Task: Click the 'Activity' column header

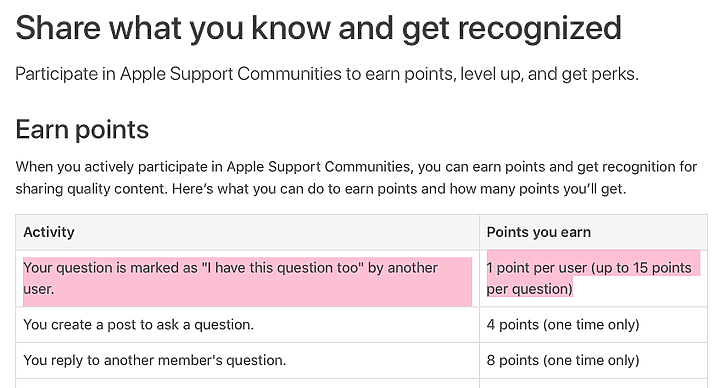Action: tap(49, 232)
